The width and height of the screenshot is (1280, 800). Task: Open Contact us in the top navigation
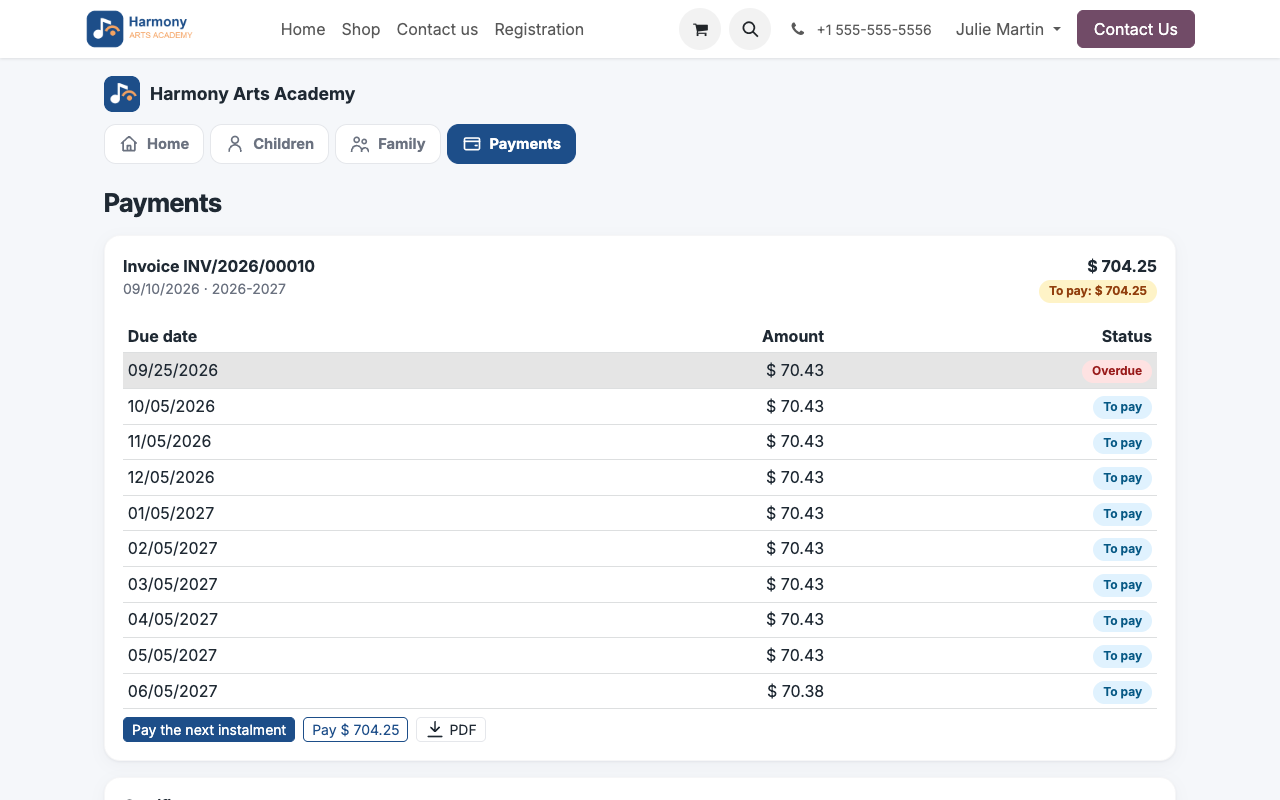coord(437,29)
